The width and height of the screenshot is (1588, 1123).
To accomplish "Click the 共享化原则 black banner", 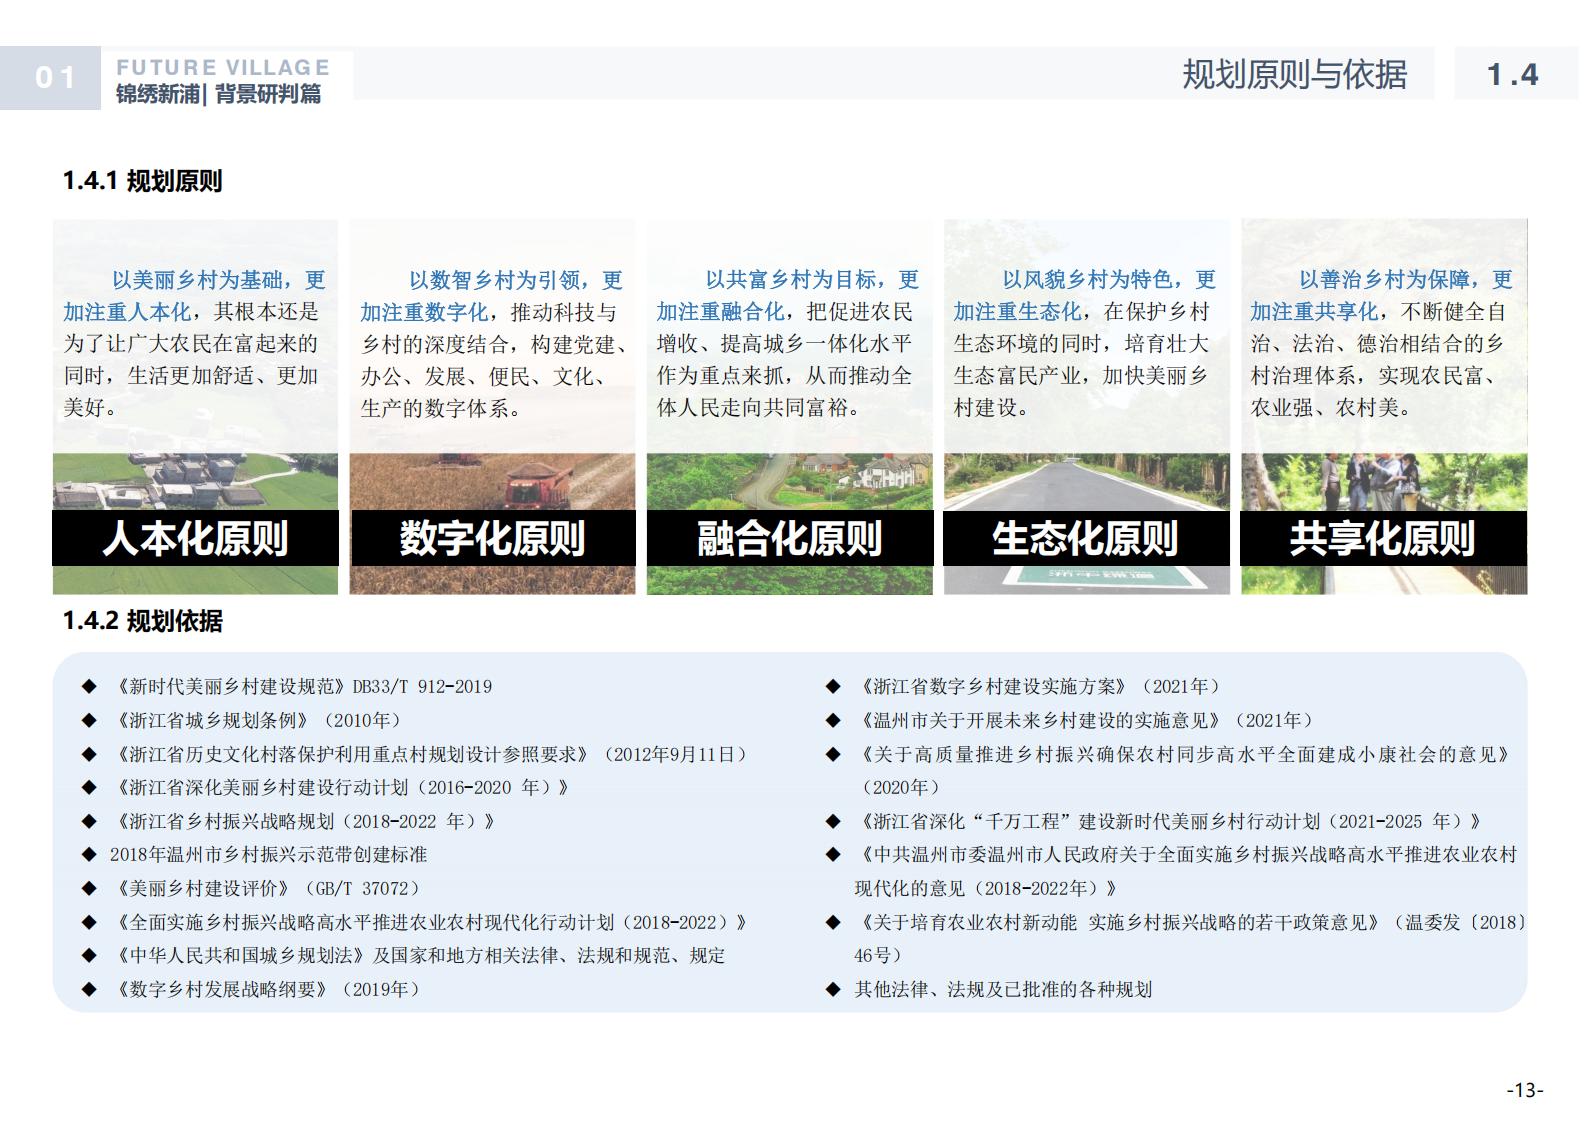I will coord(1383,538).
